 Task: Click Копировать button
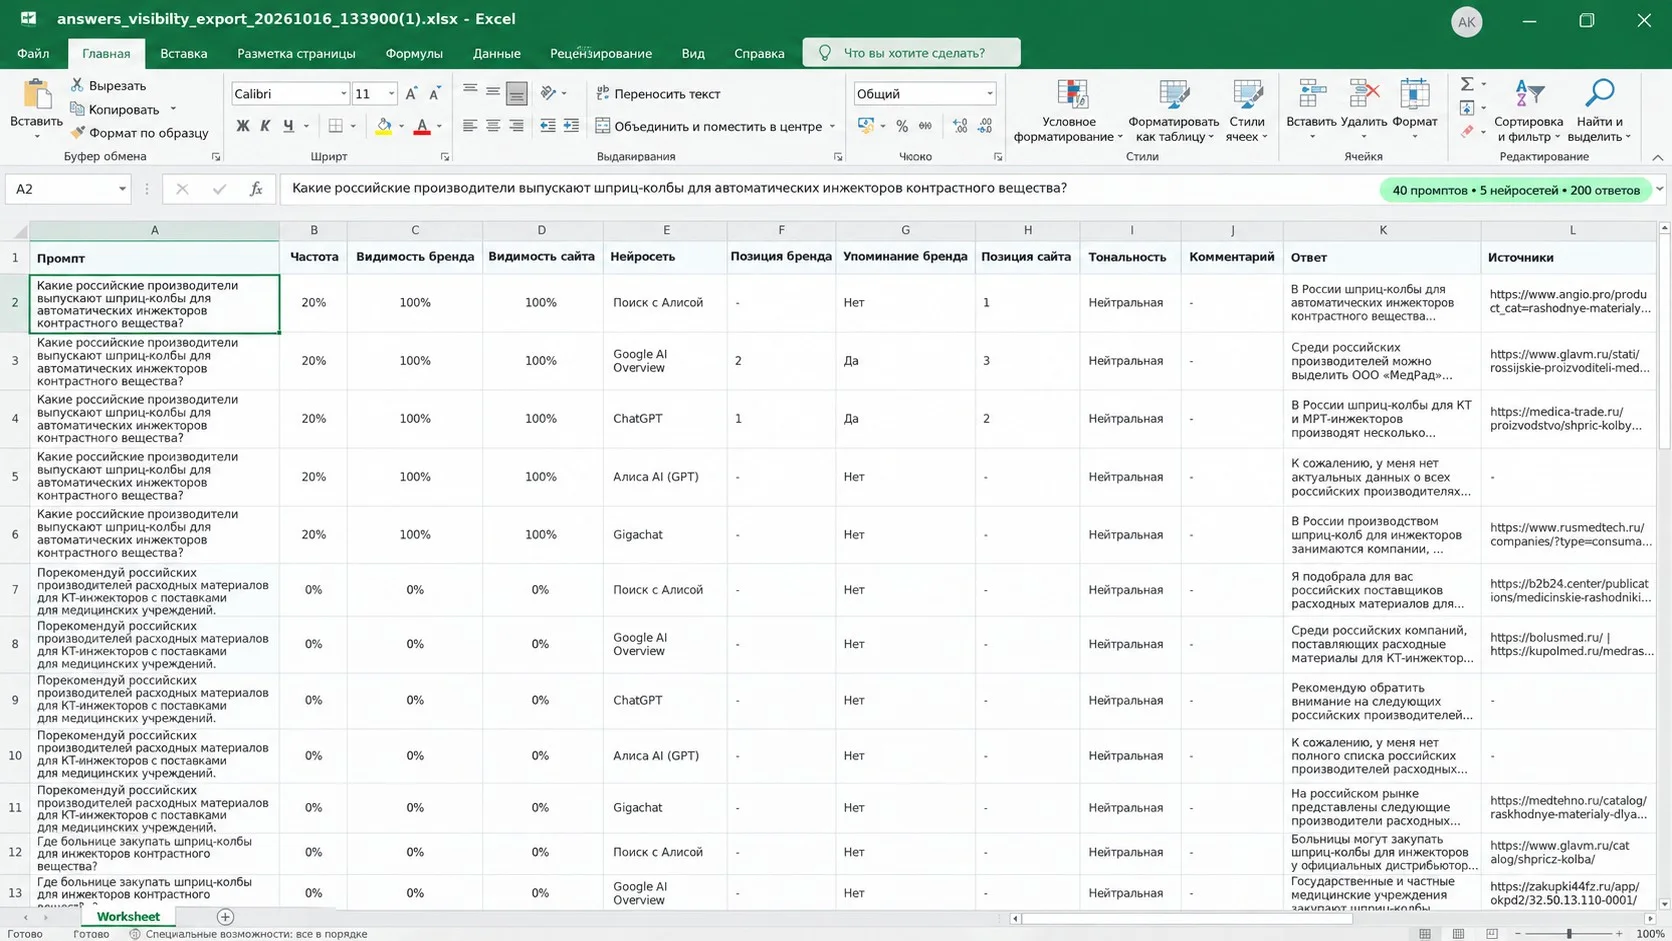(x=114, y=109)
